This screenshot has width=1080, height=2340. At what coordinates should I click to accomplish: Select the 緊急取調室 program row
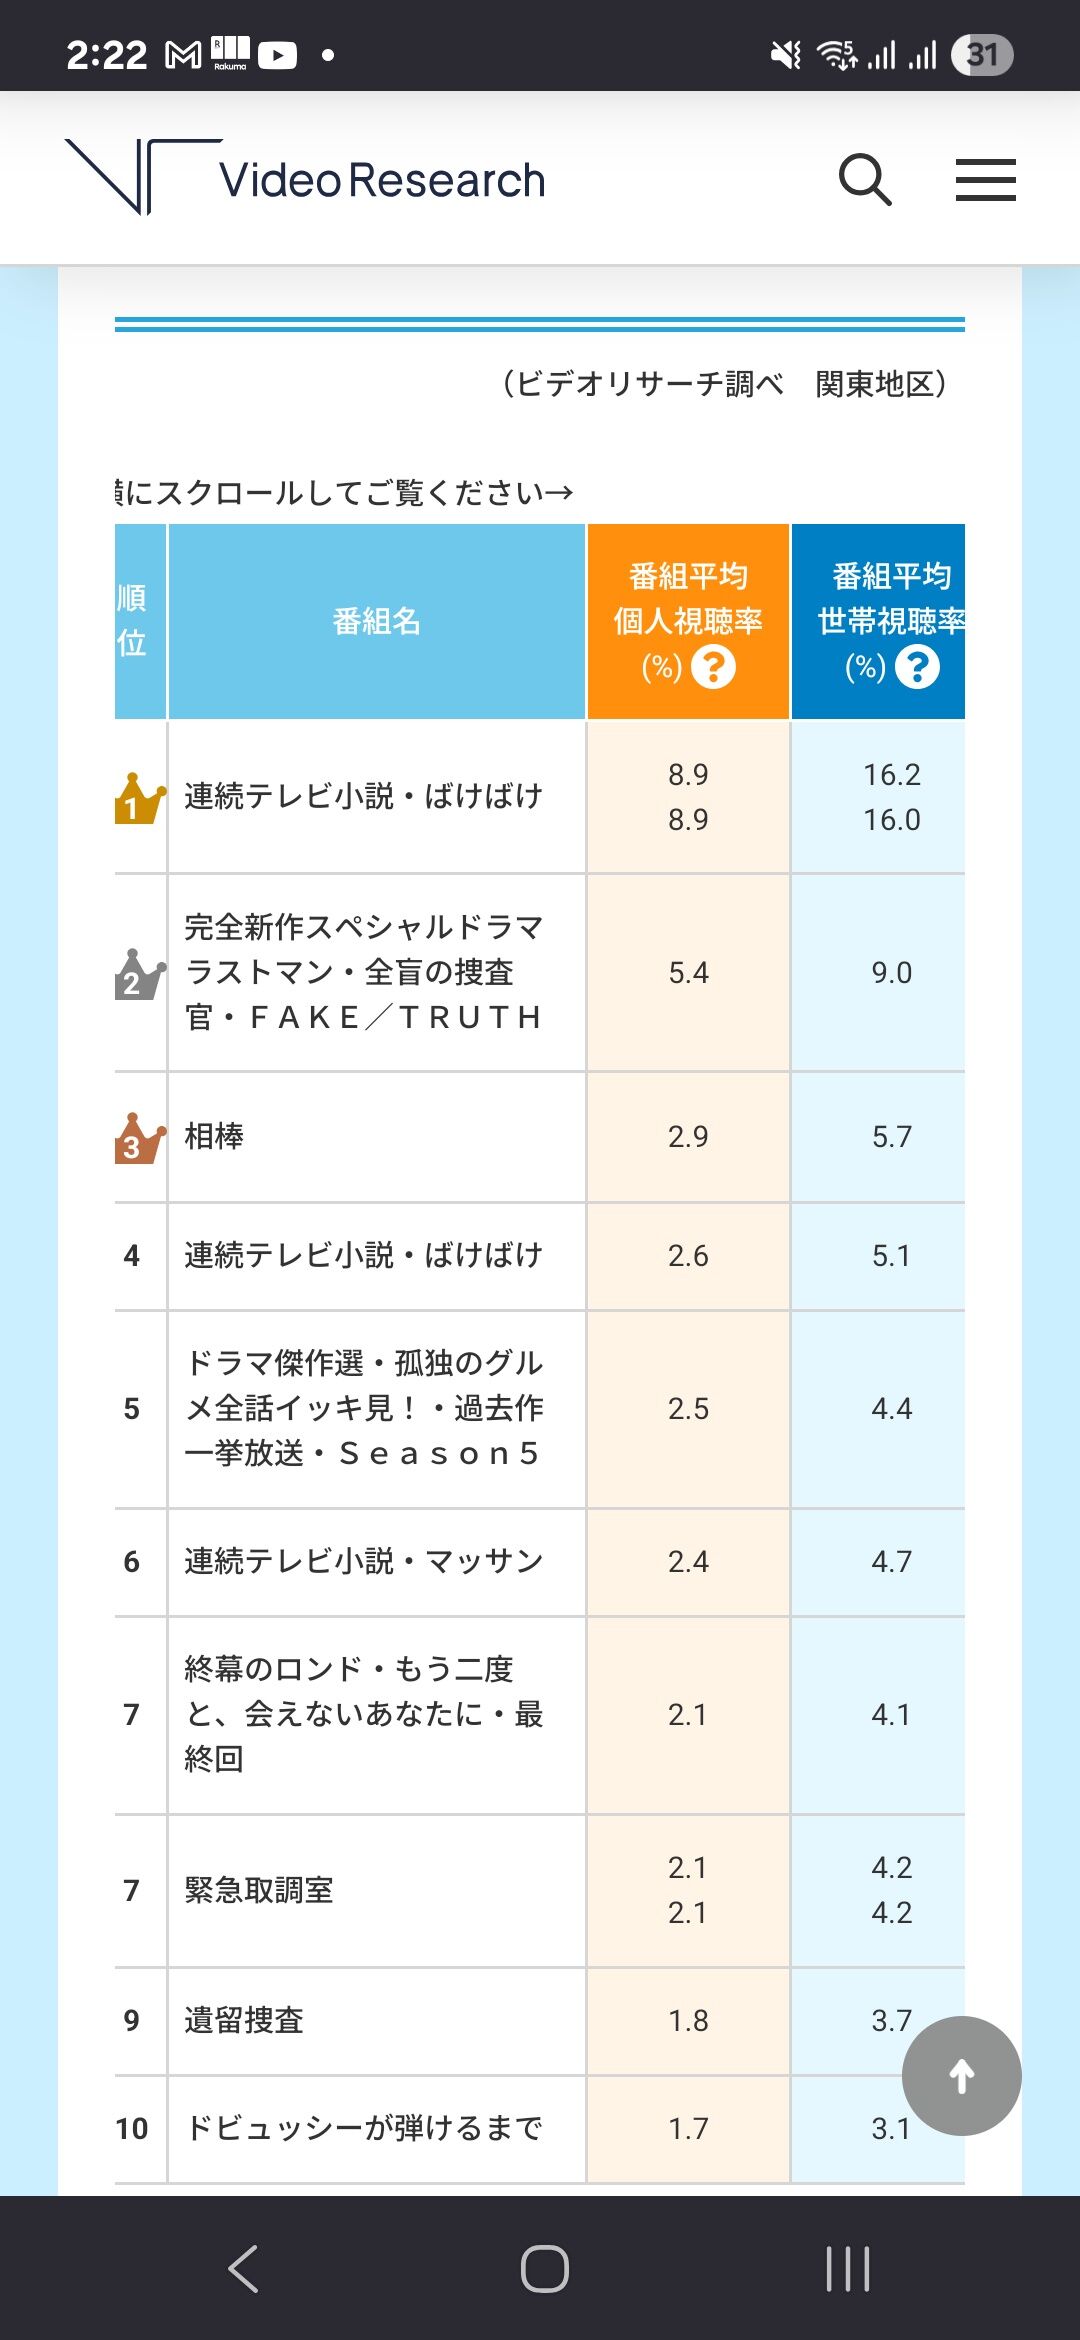tap(540, 1890)
